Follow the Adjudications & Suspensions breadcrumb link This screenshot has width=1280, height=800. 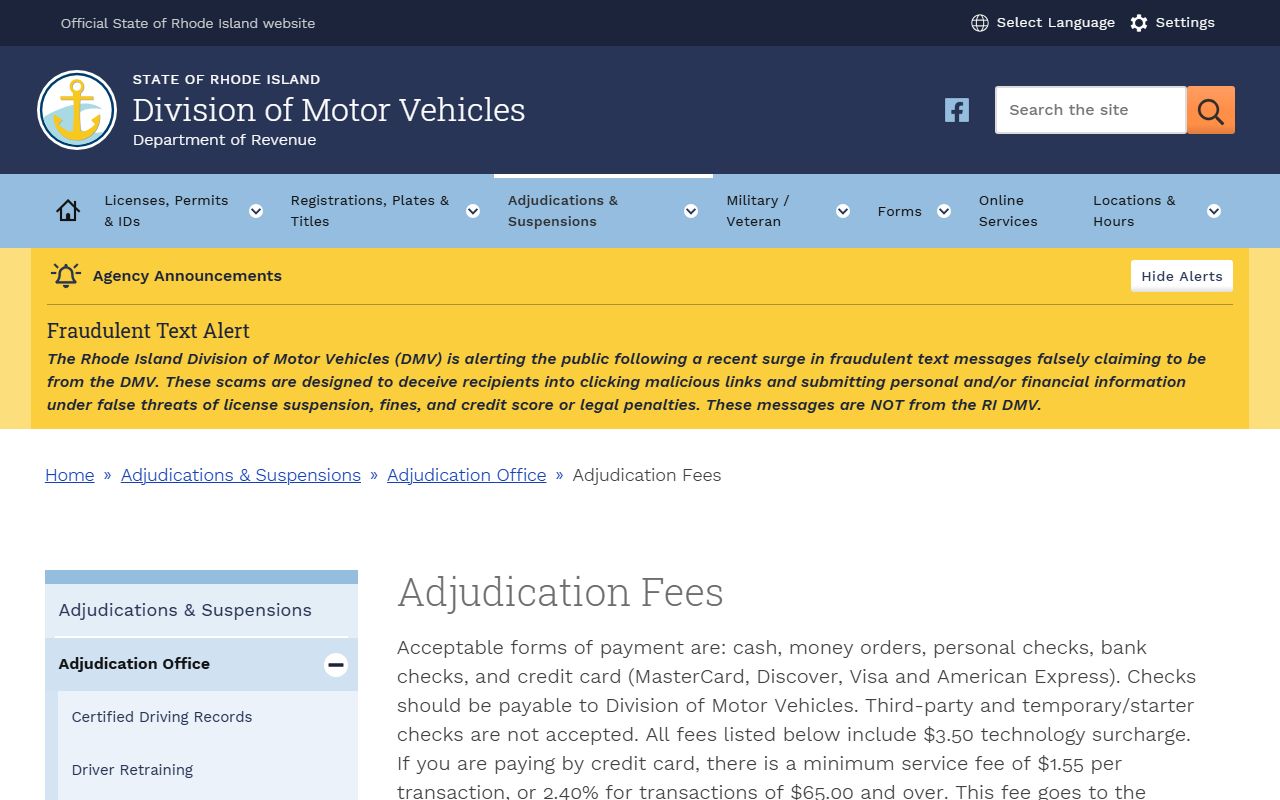click(241, 475)
